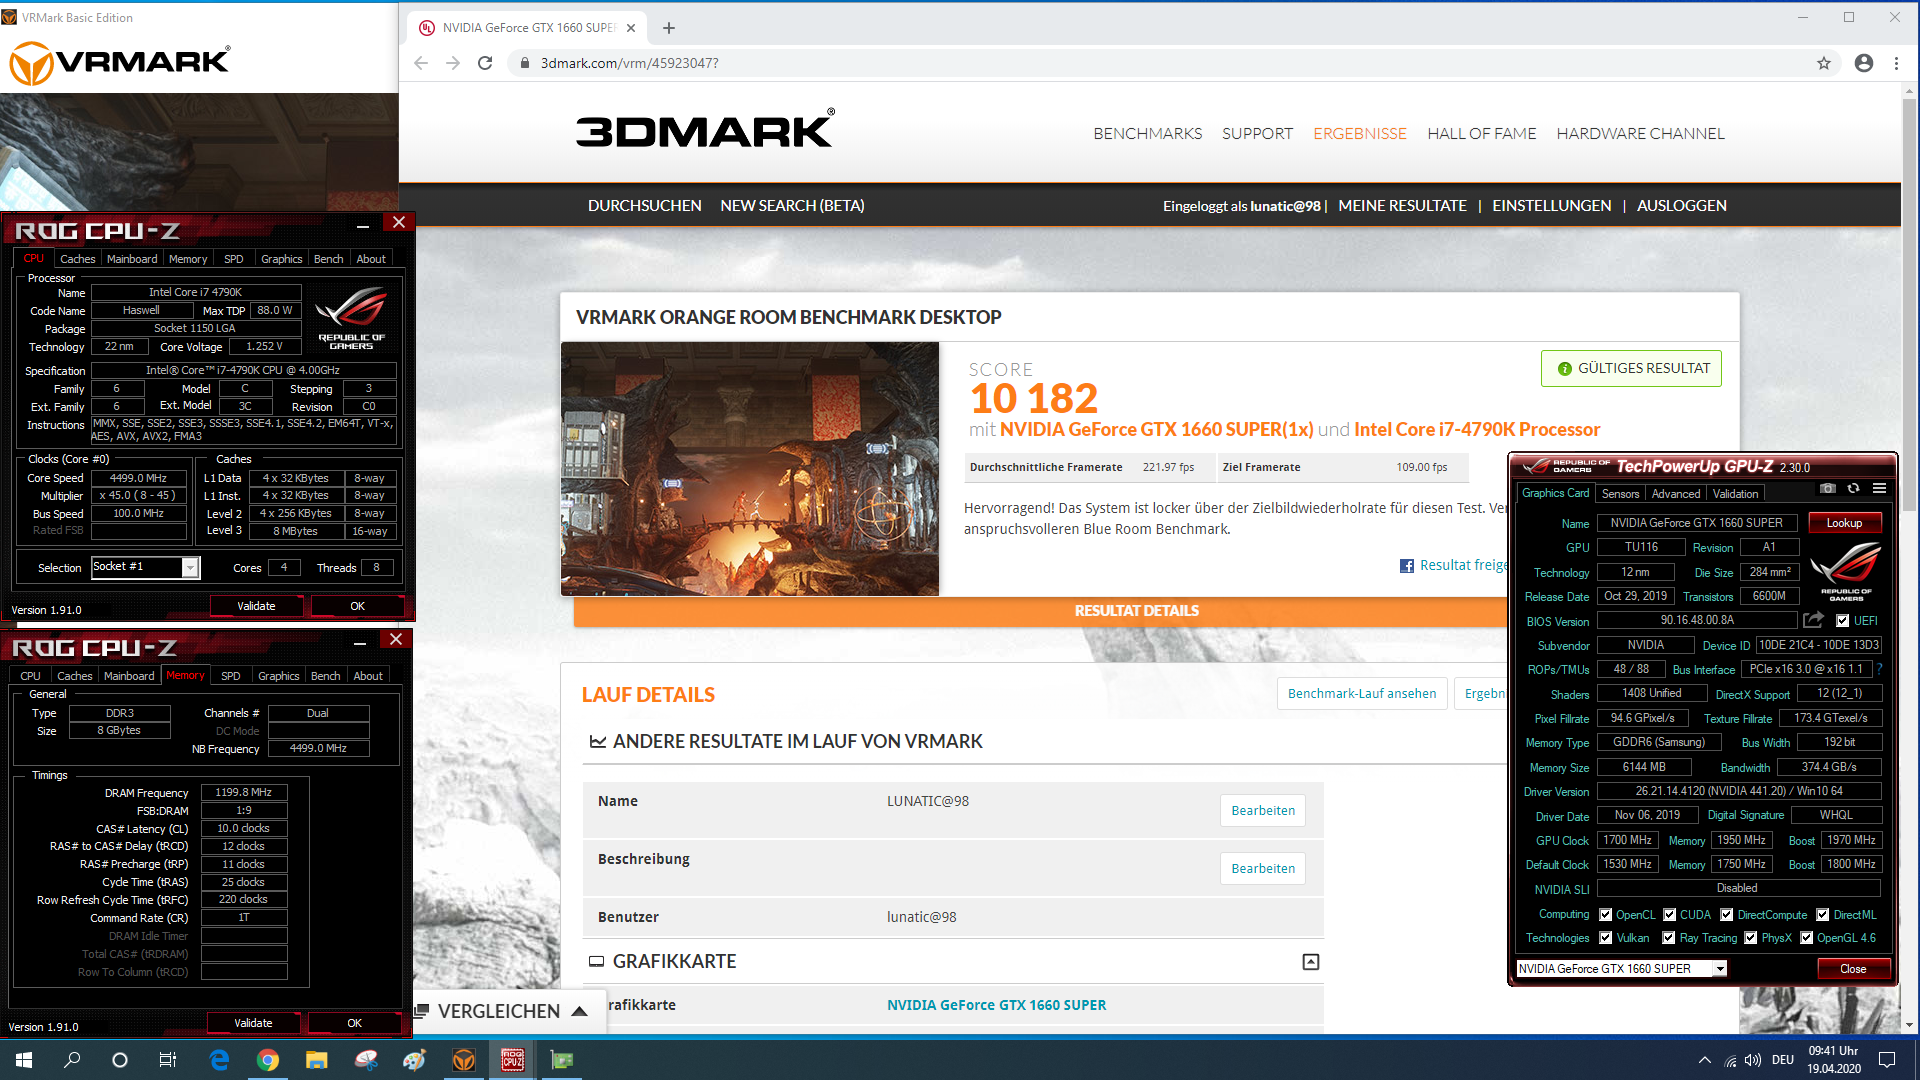Click the GPU-Z refresh icon
Image resolution: width=1920 pixels, height=1080 pixels.
(x=1853, y=489)
